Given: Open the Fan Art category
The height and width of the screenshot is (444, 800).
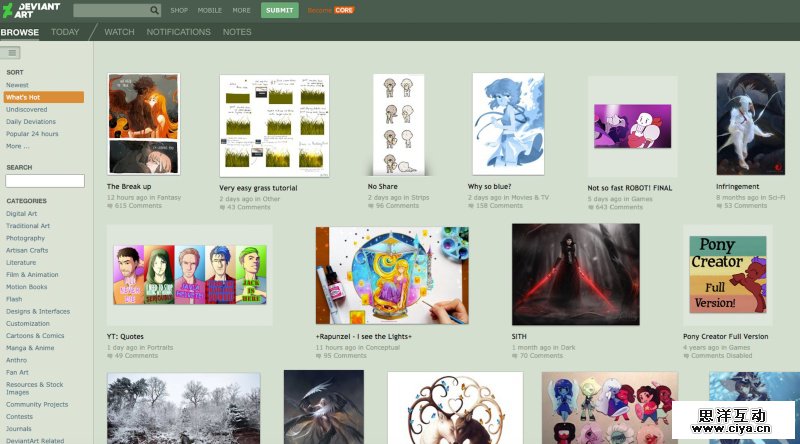Looking at the screenshot, I should pyautogui.click(x=17, y=373).
